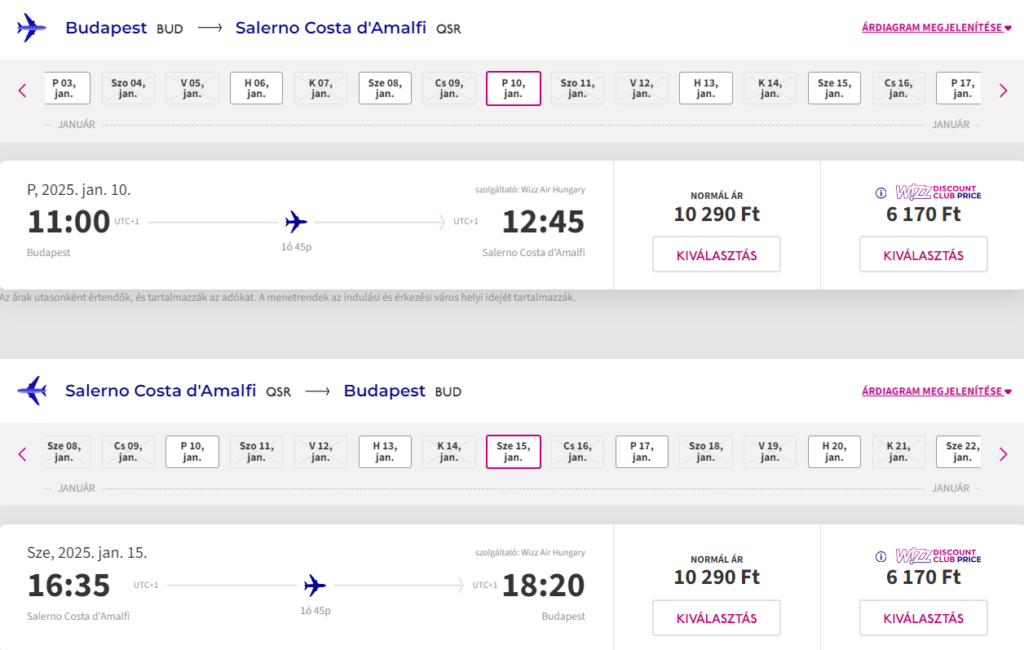This screenshot has height=650, width=1024.
Task: Select outbound date H 13, jan.
Action: click(x=705, y=88)
